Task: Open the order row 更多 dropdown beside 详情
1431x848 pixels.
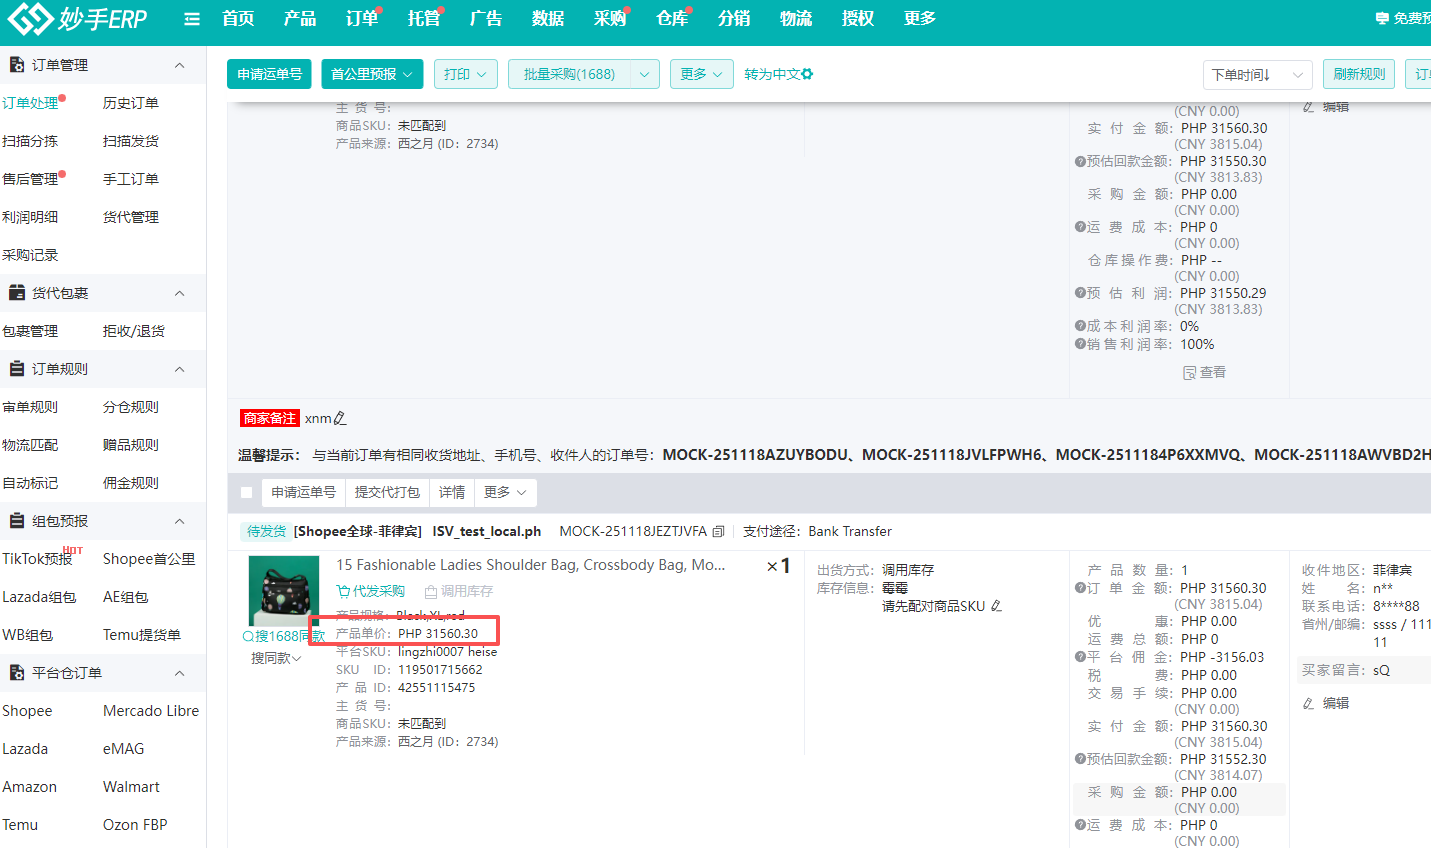Action: click(x=506, y=492)
